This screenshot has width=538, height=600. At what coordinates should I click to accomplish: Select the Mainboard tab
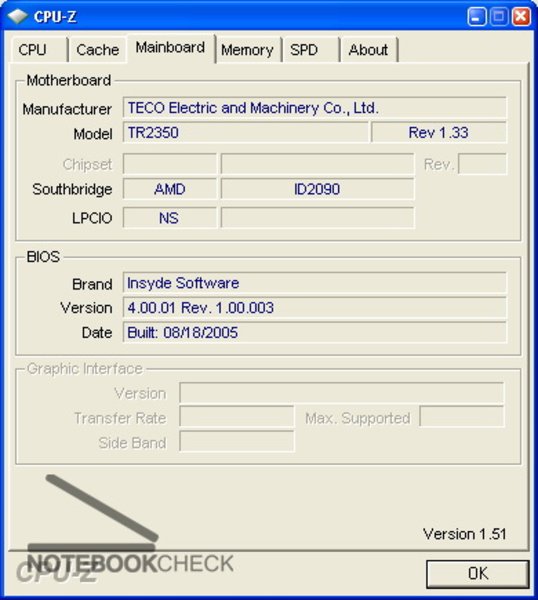(170, 48)
